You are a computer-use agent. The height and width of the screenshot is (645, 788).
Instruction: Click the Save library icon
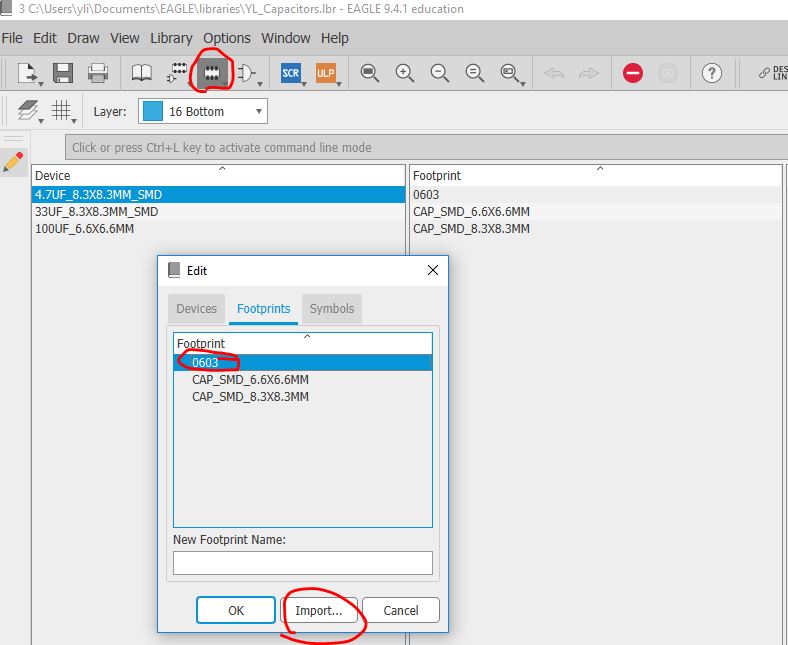coord(63,73)
